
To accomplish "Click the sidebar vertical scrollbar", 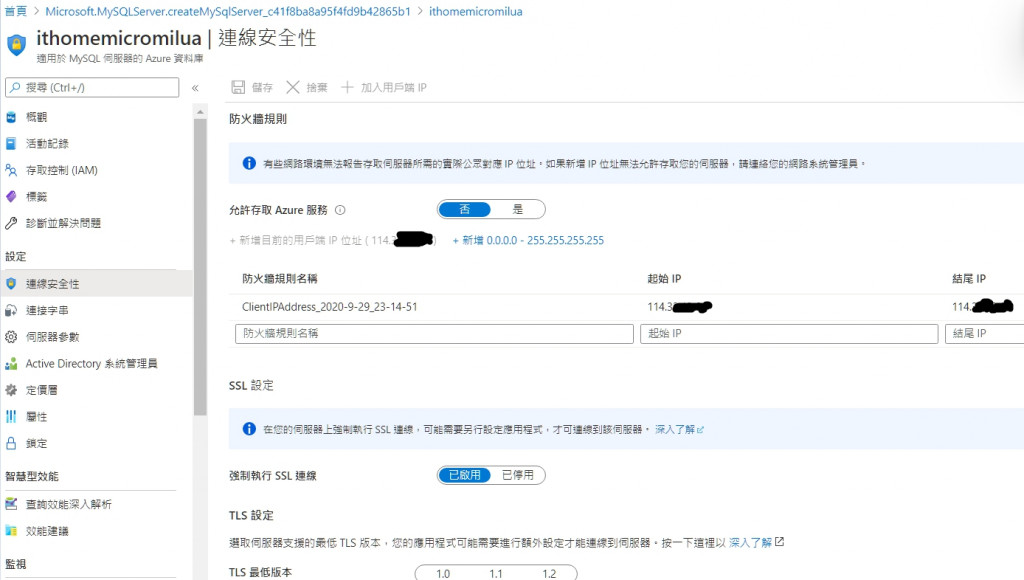I will pos(200,267).
